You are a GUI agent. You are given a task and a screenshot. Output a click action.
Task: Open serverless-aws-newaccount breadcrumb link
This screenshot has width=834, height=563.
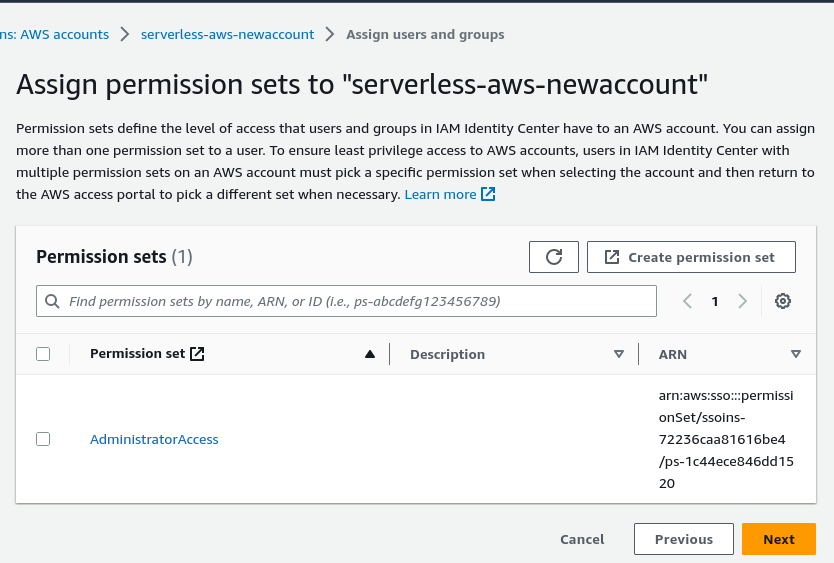(x=227, y=34)
